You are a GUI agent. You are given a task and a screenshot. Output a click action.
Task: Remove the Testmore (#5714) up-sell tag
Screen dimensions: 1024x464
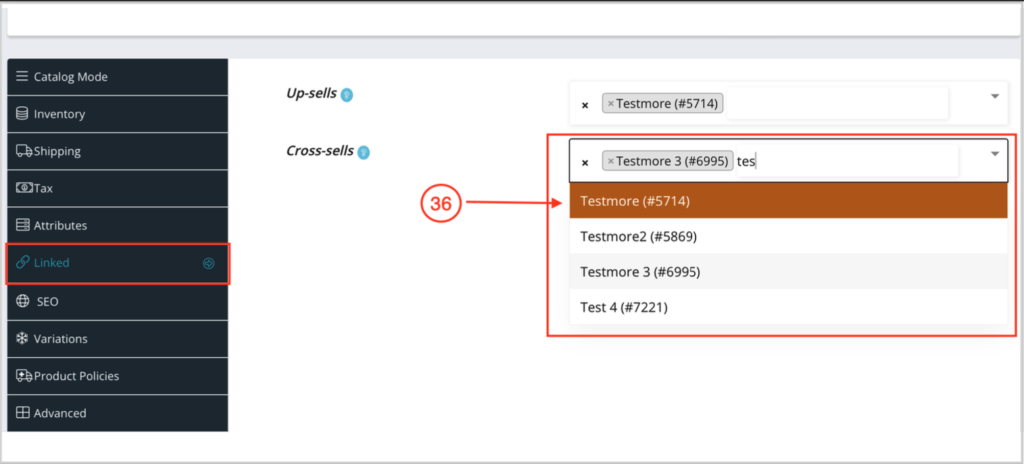(x=611, y=103)
